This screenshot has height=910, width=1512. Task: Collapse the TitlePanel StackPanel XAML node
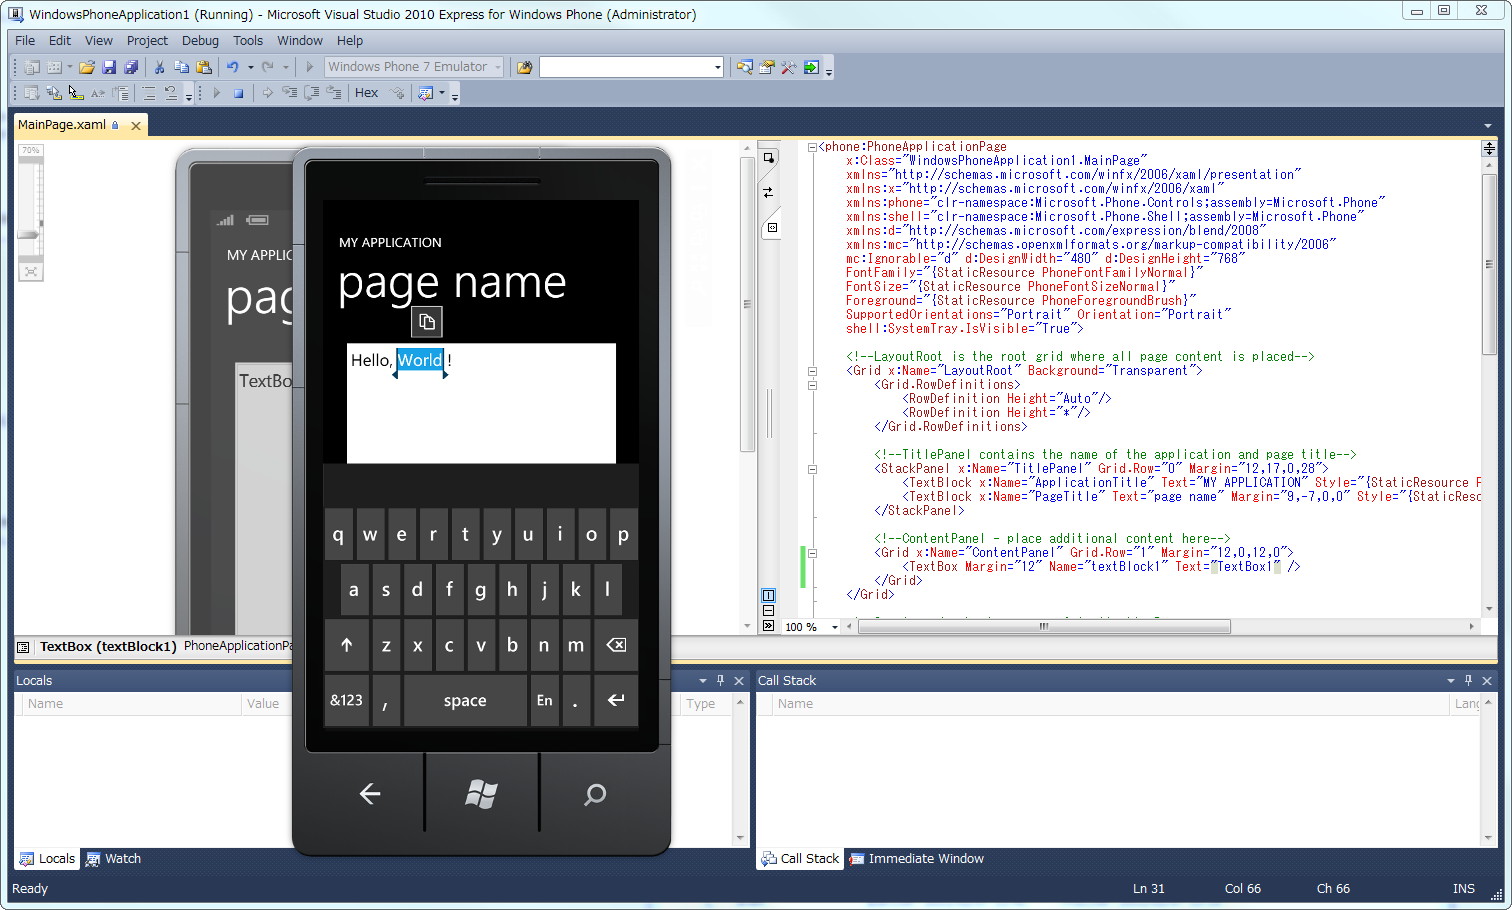tap(812, 469)
